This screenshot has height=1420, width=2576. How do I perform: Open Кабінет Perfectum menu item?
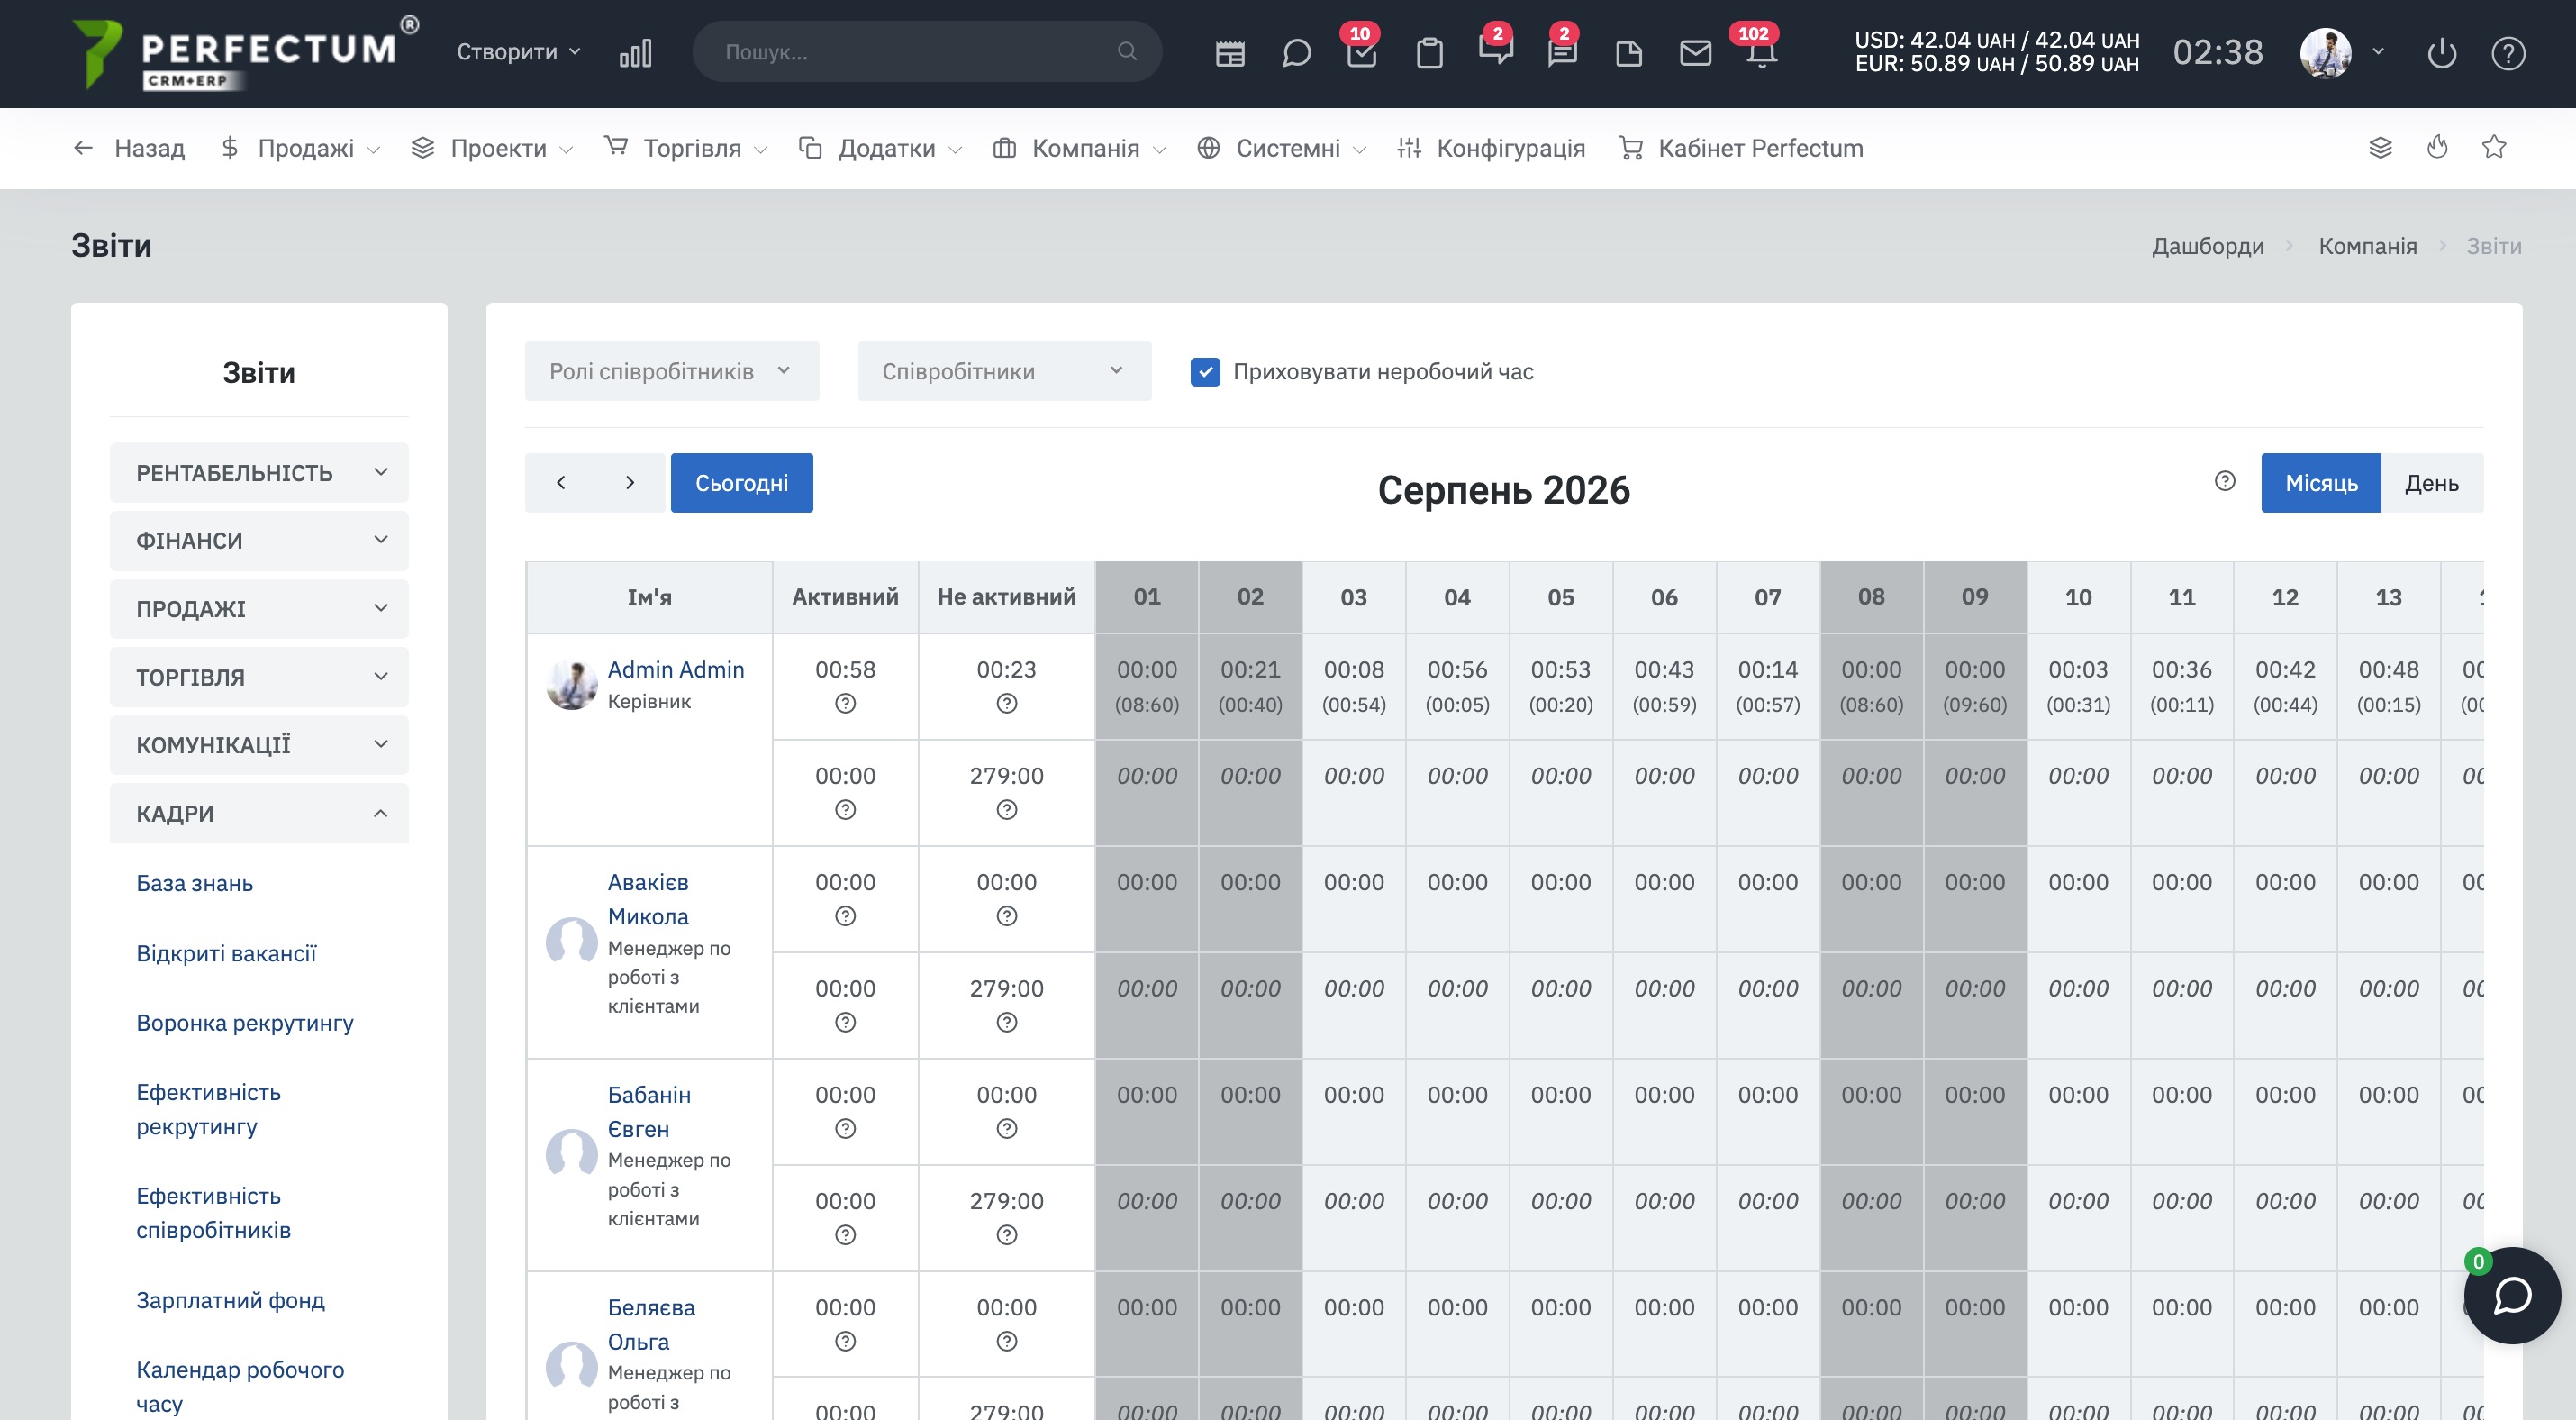(1741, 148)
